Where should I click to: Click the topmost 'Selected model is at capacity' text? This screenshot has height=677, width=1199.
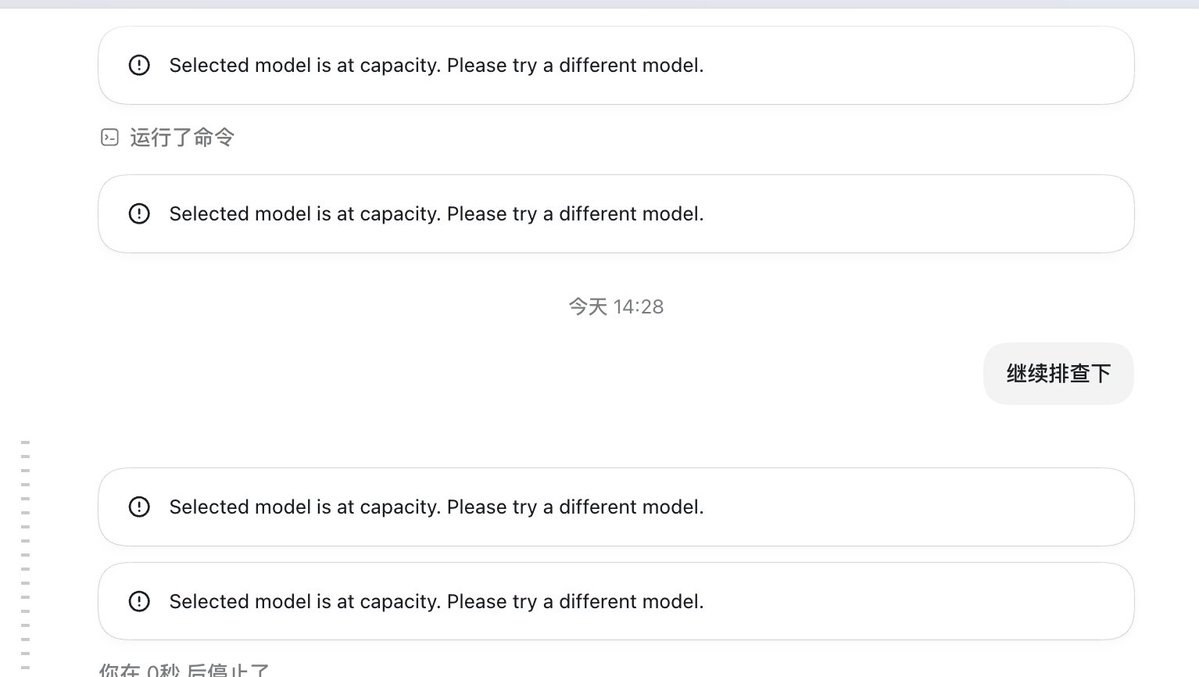pyautogui.click(x=305, y=65)
